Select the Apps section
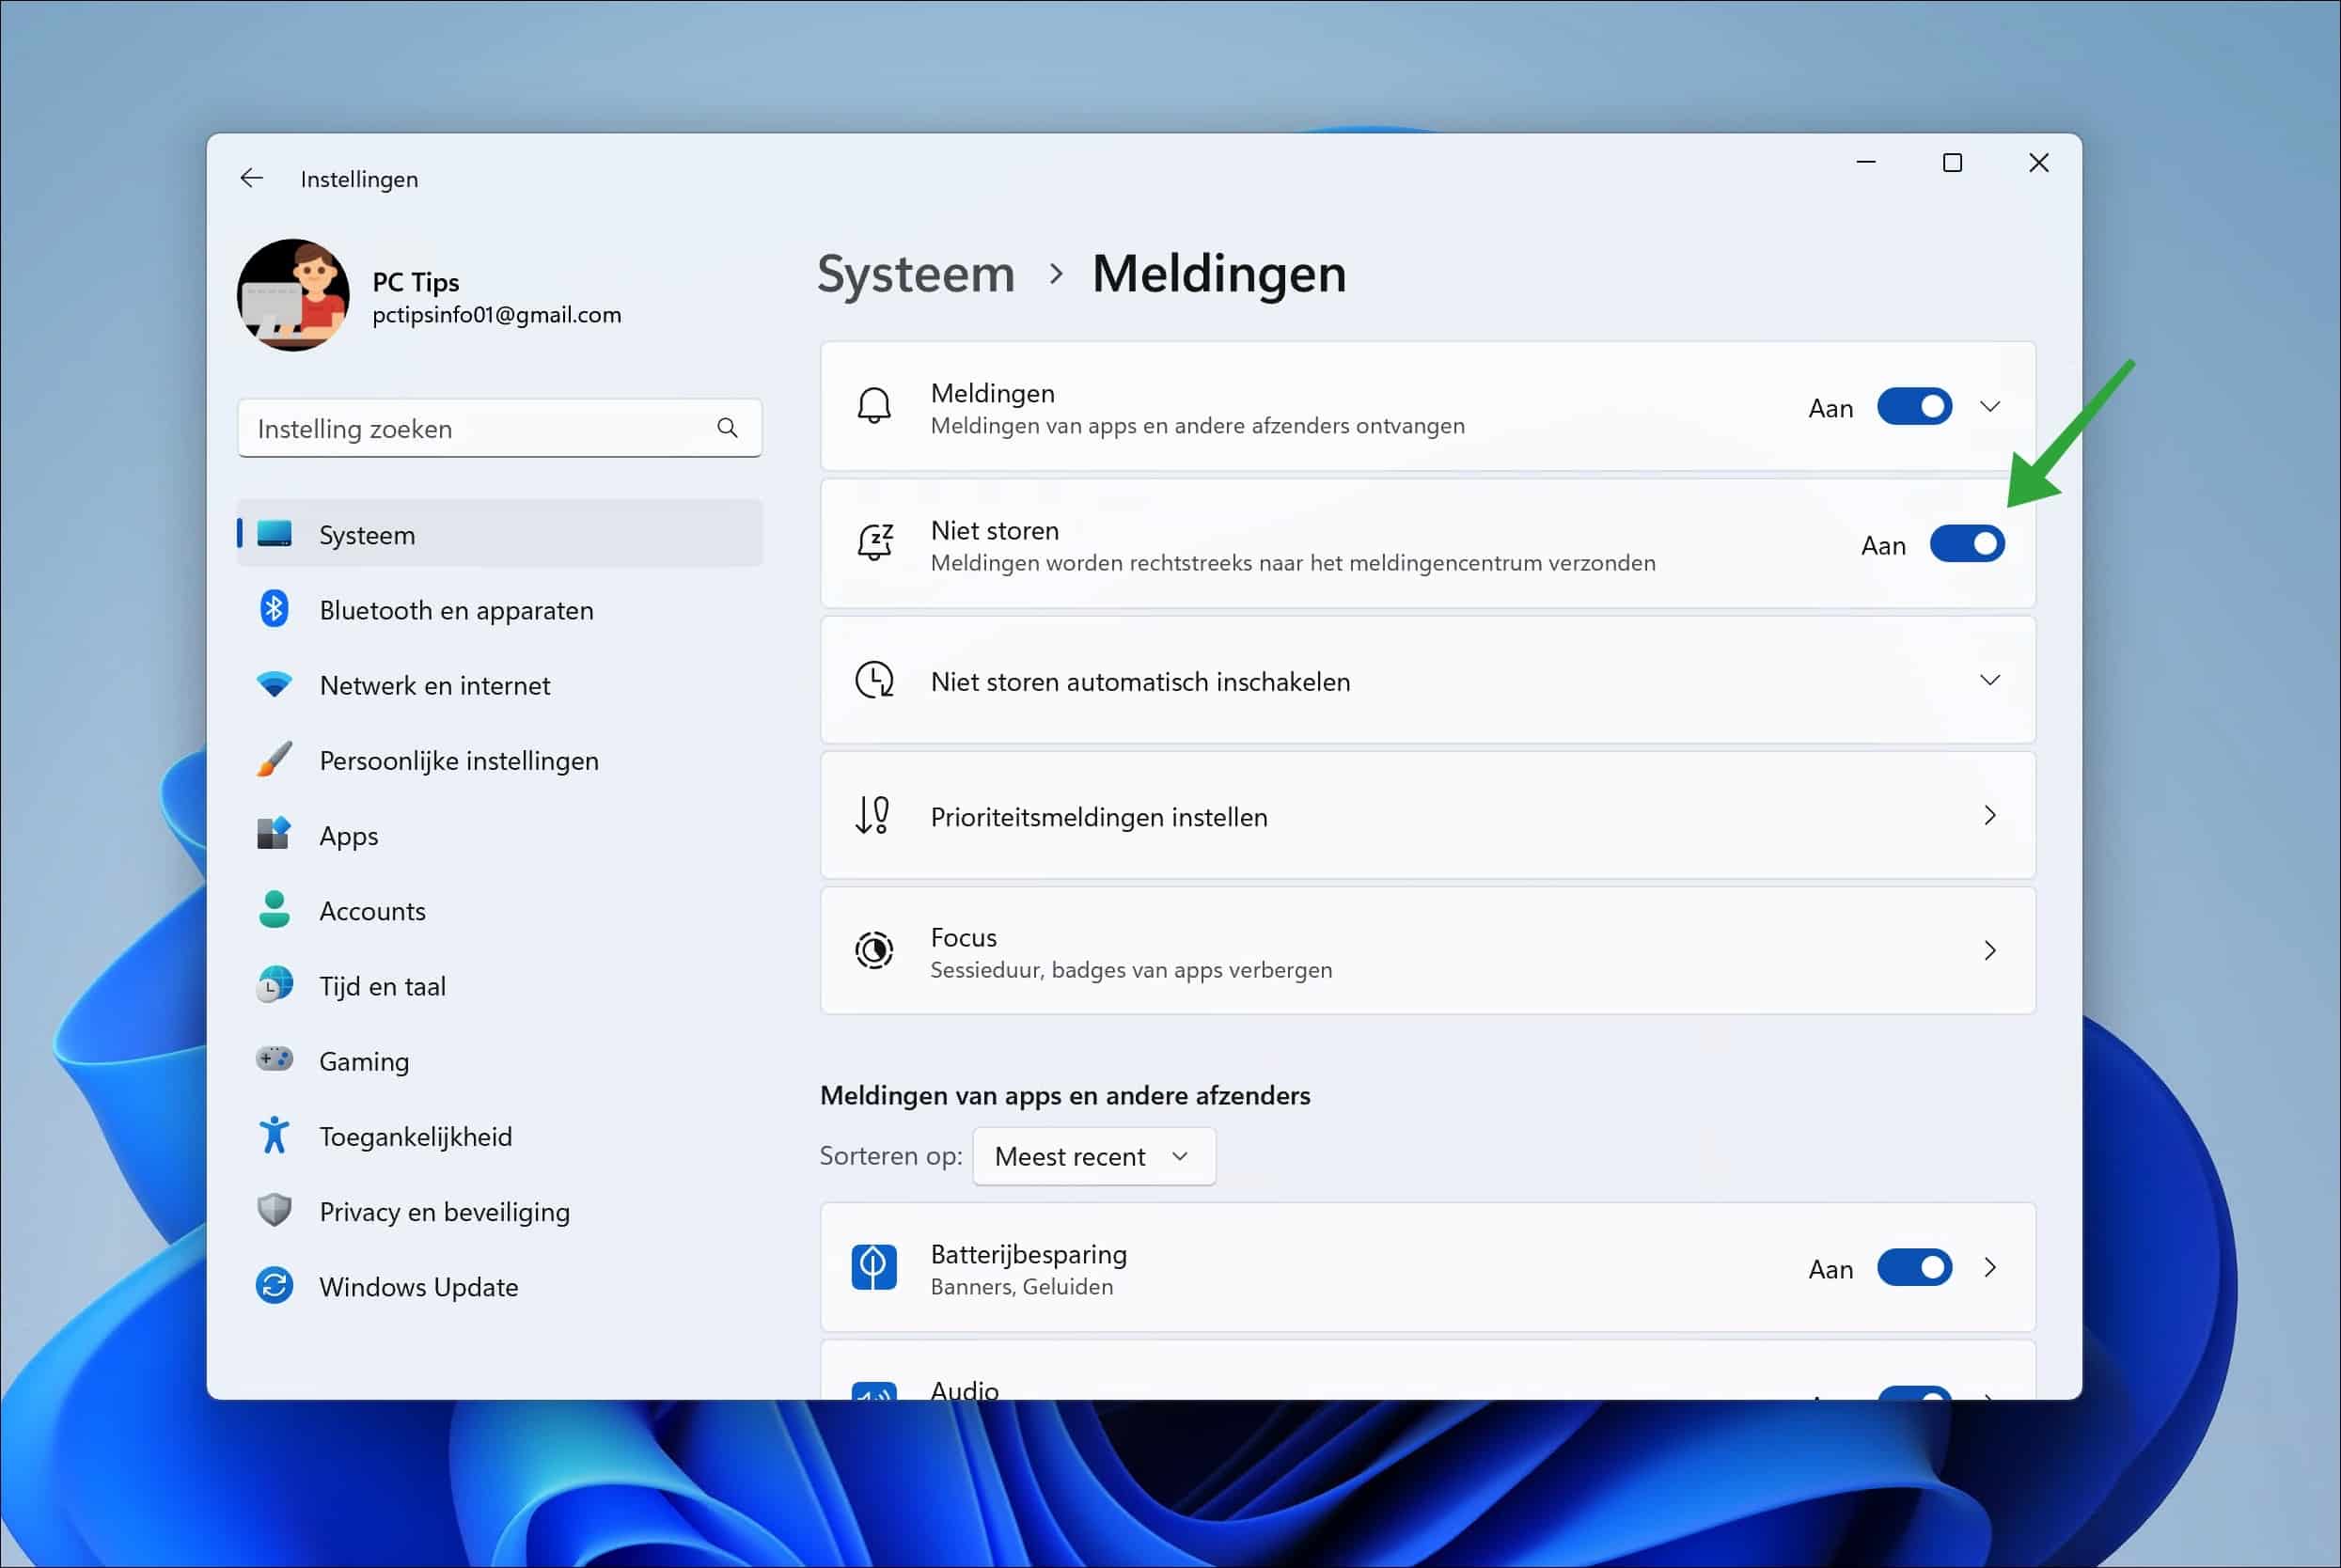The height and width of the screenshot is (1568, 2341). coord(348,835)
